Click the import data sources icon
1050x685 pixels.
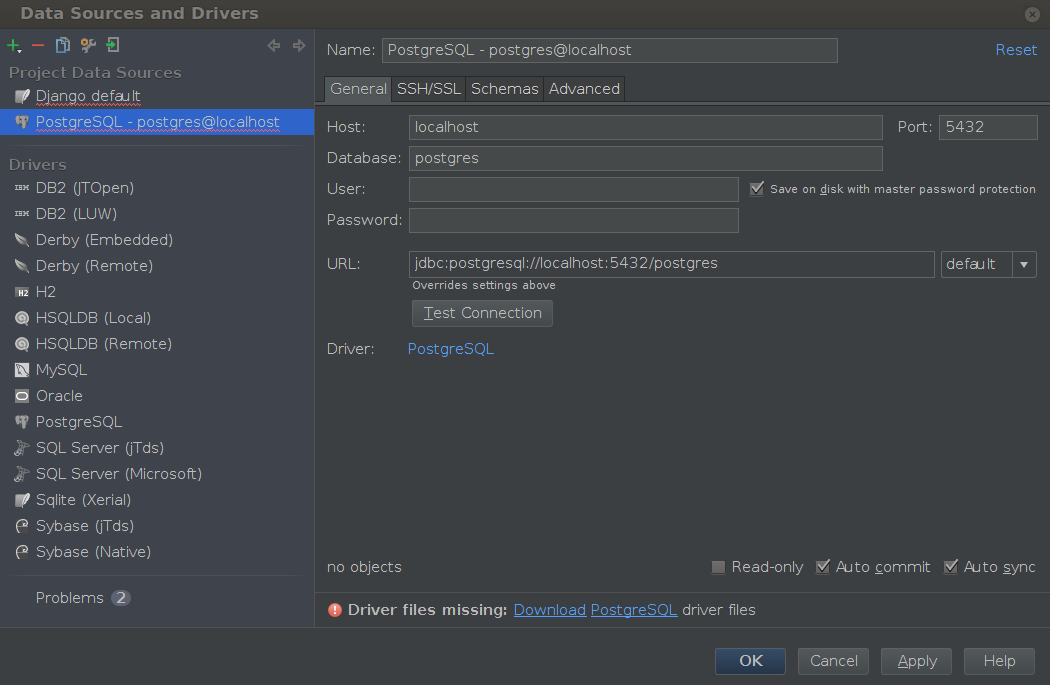click(x=112, y=45)
